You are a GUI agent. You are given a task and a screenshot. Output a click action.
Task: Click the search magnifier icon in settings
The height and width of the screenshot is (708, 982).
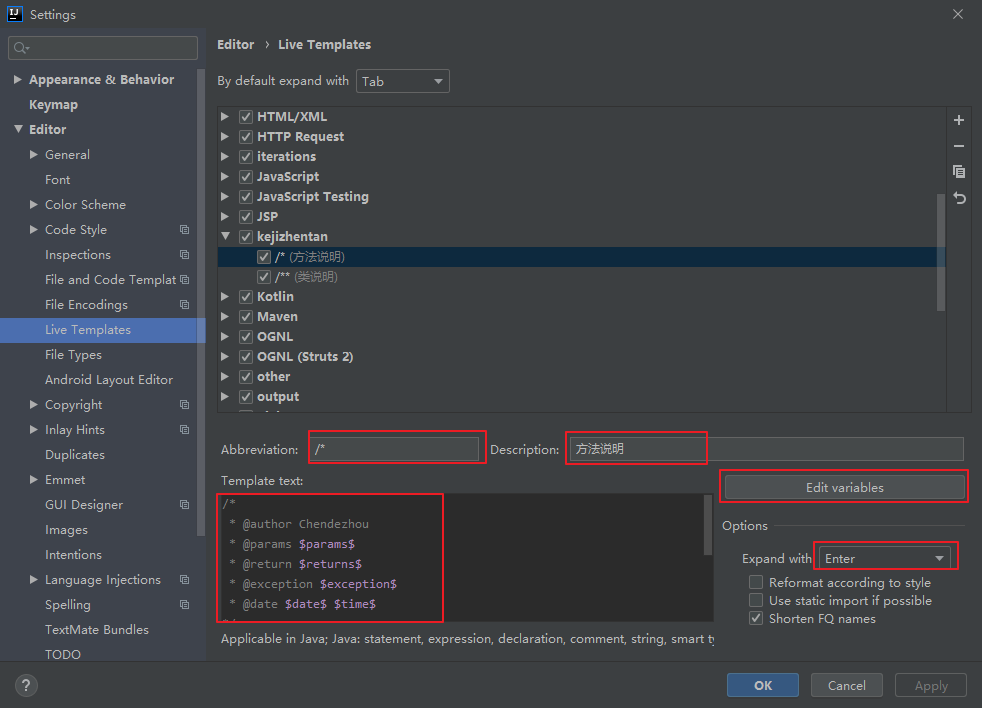click(x=20, y=48)
